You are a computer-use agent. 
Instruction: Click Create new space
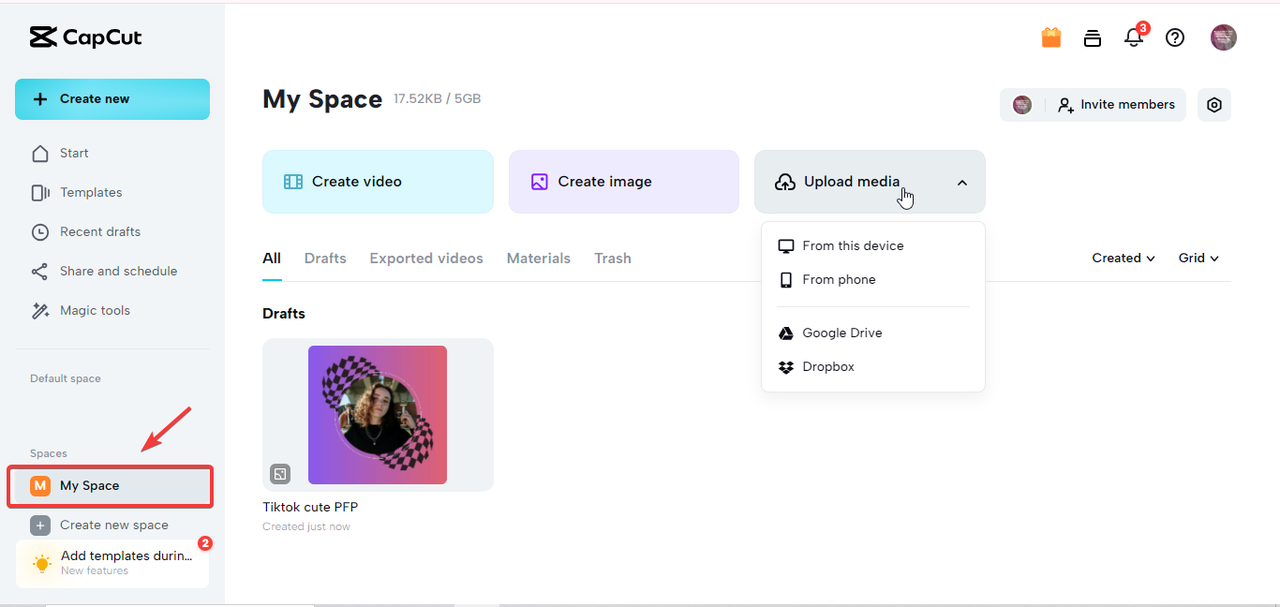coord(112,525)
